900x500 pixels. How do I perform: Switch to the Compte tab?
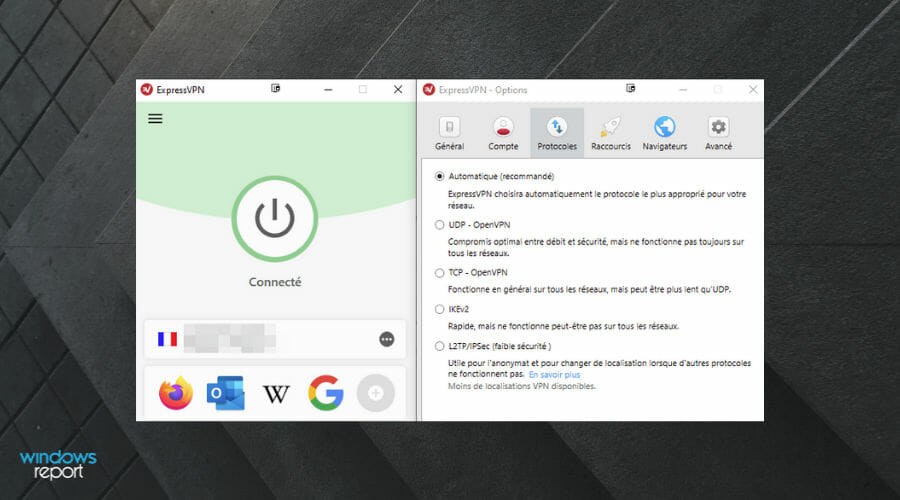503,133
